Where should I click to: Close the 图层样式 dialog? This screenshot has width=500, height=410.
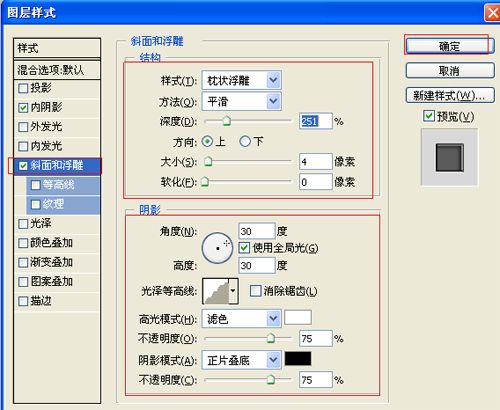(x=492, y=13)
